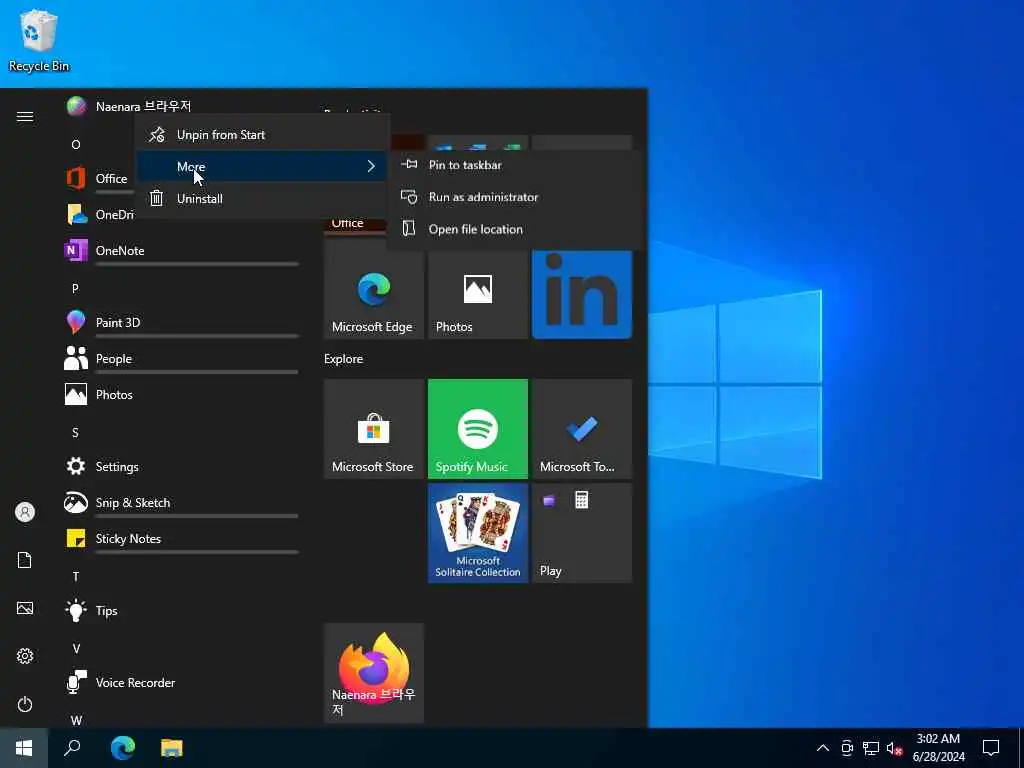Click the Windows Start button
This screenshot has width=1024, height=768.
point(24,748)
